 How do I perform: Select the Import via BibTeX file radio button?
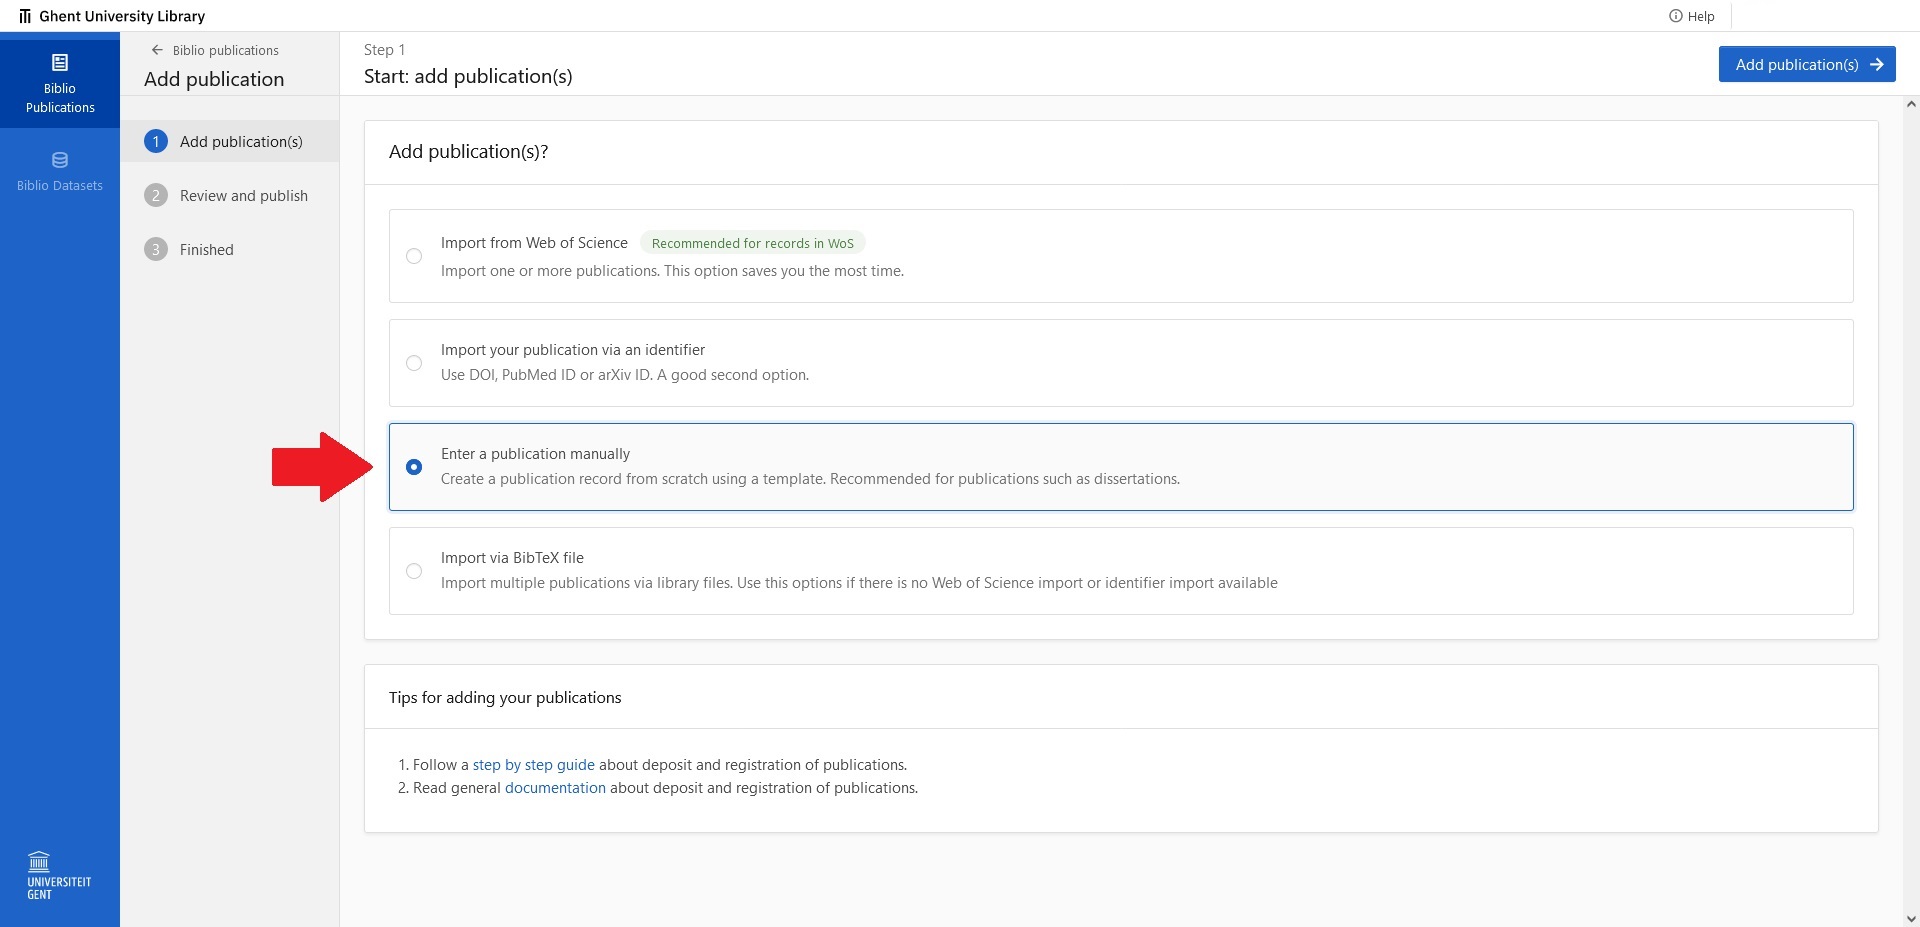point(414,571)
